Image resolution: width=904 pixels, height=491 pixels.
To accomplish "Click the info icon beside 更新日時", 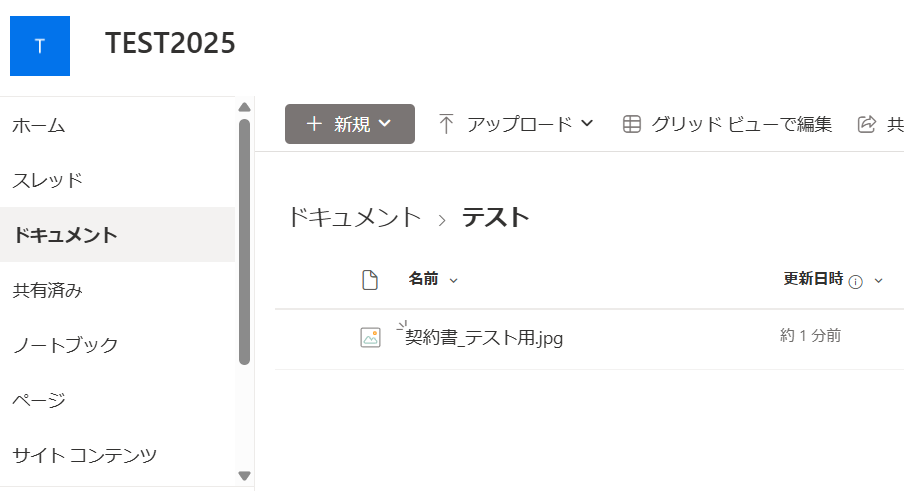I will [x=855, y=282].
